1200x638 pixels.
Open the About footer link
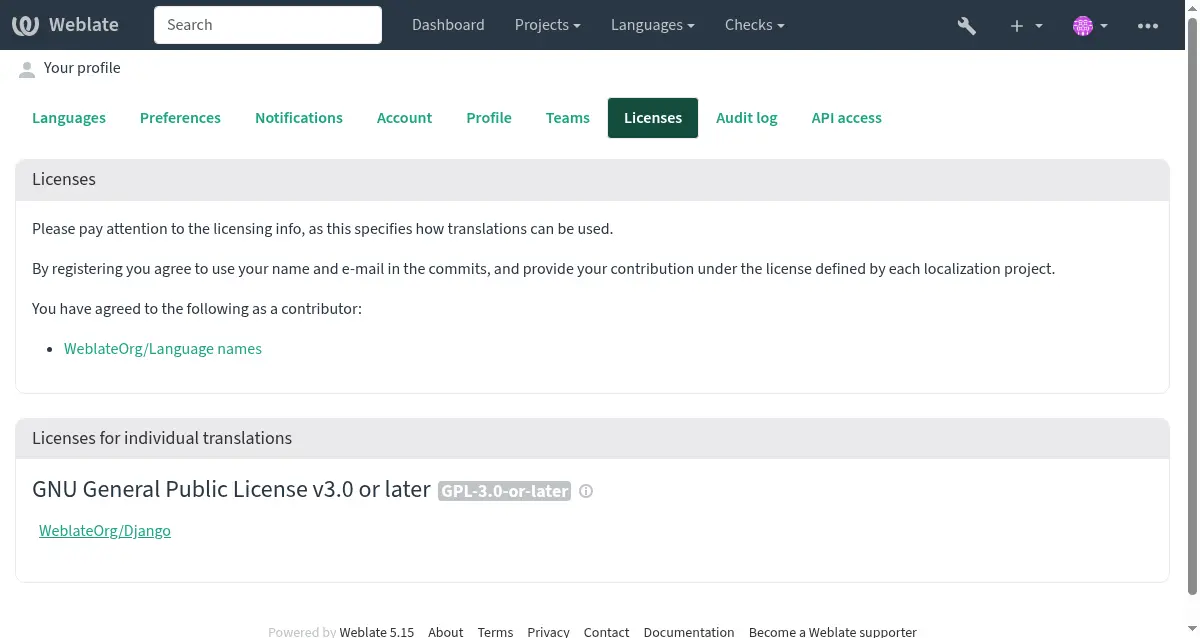click(446, 632)
